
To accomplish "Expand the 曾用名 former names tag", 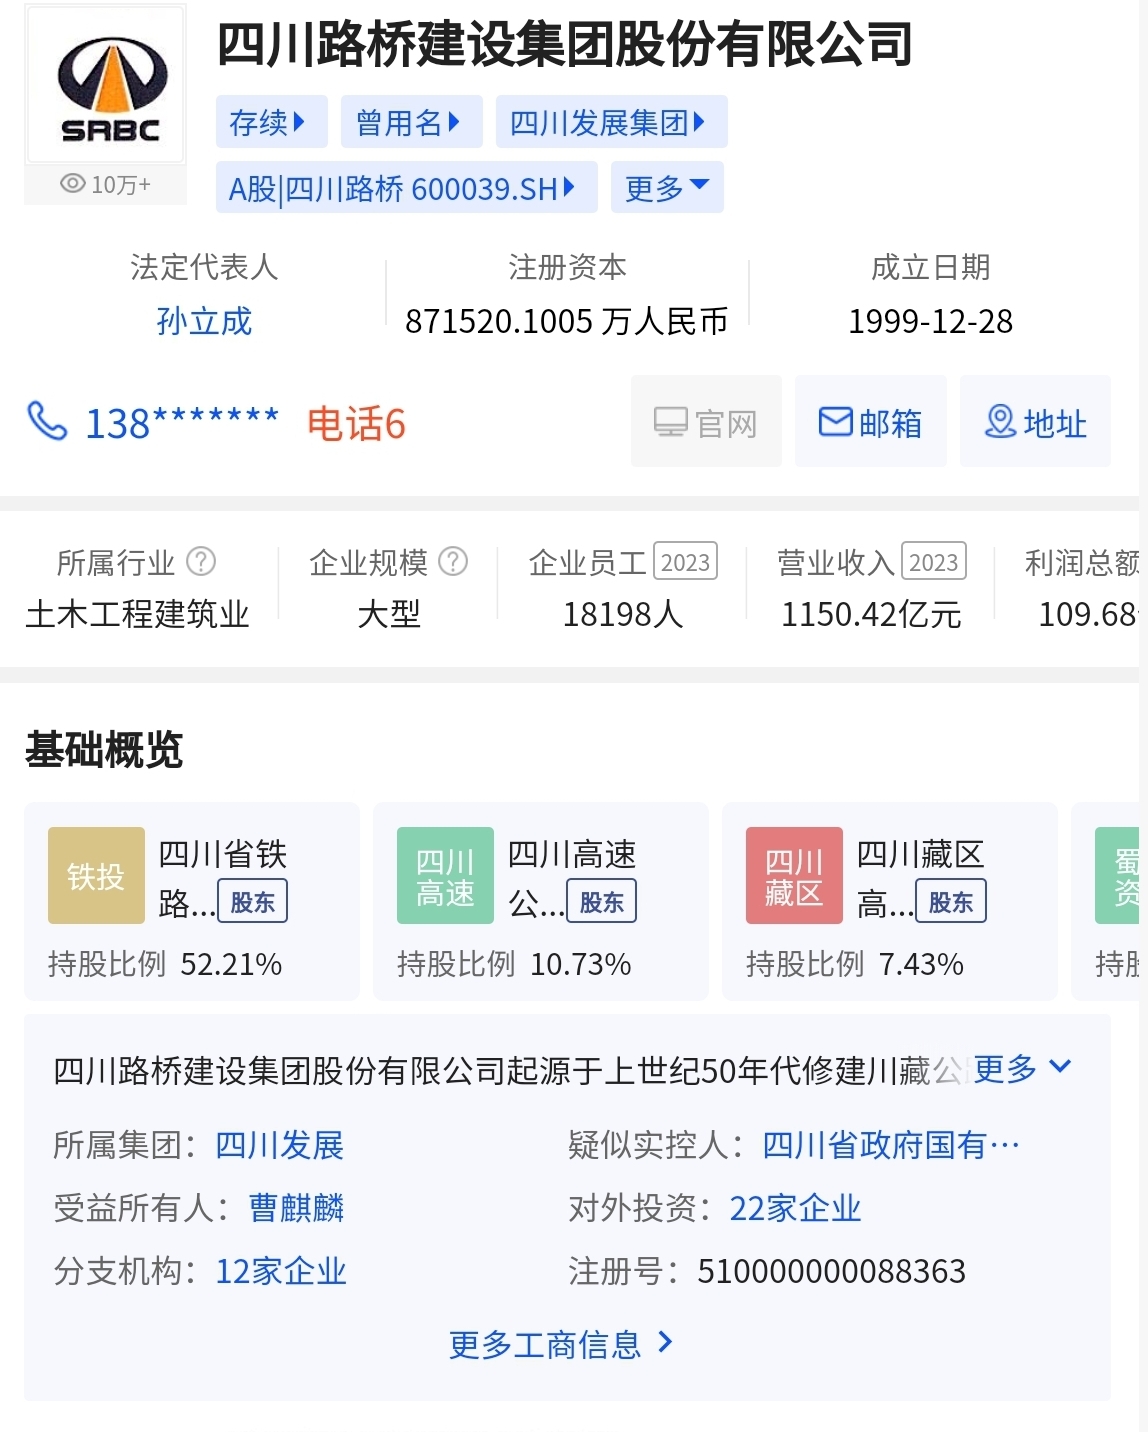I will (x=412, y=122).
